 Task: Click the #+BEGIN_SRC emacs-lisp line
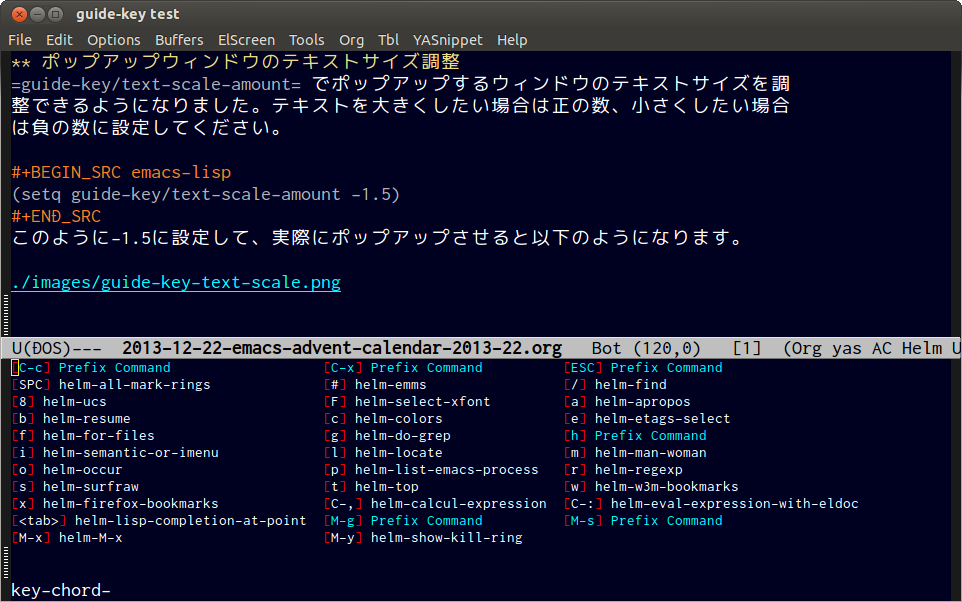pyautogui.click(x=121, y=172)
